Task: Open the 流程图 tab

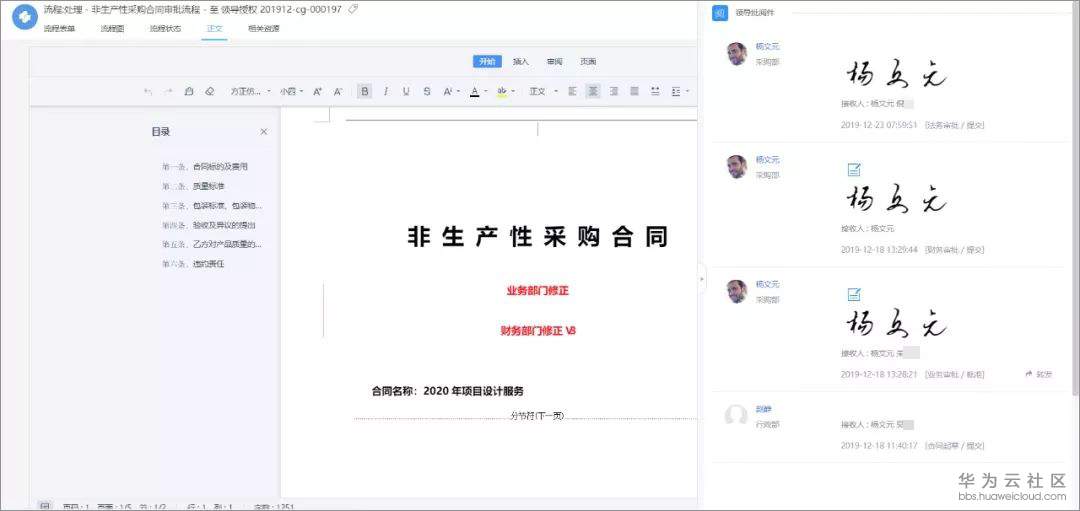Action: coord(112,29)
